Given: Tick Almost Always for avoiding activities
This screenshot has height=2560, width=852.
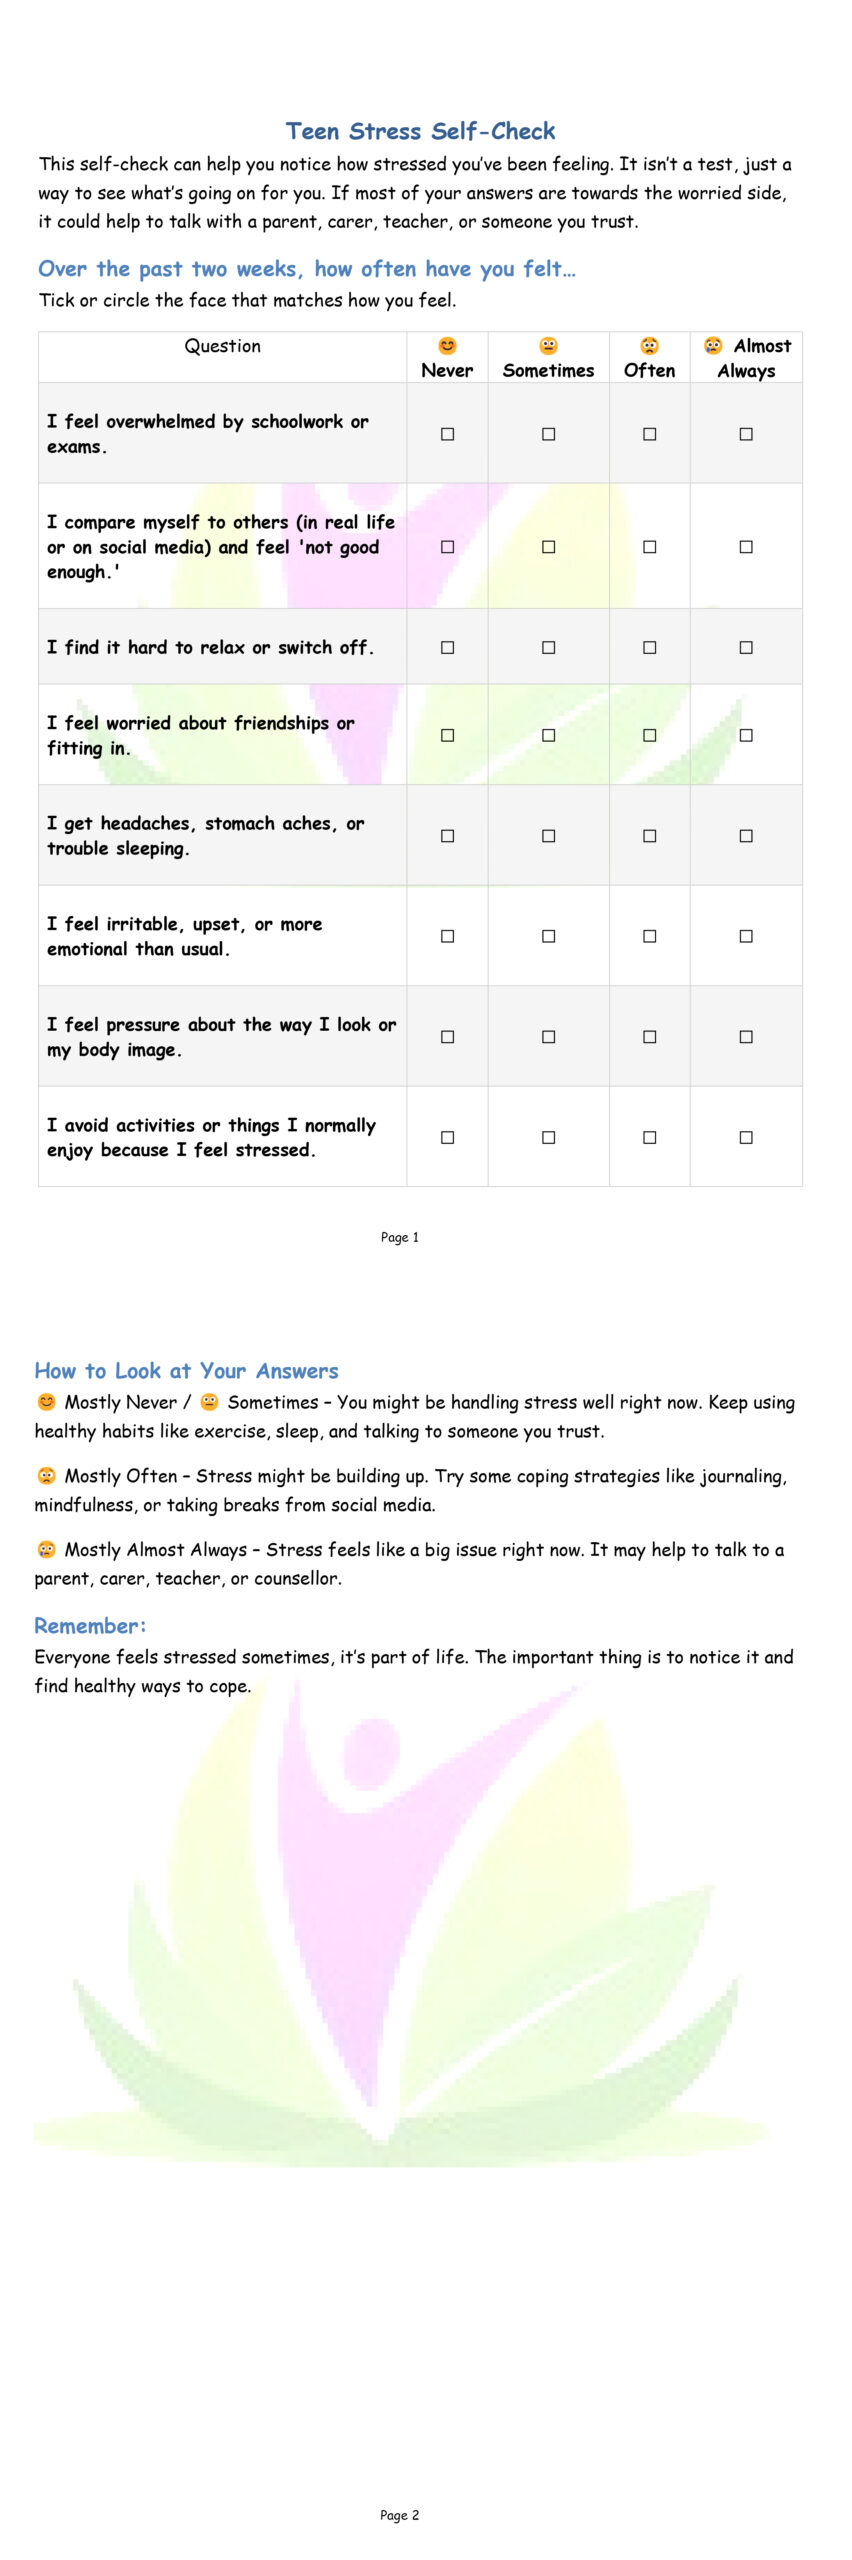Looking at the screenshot, I should coord(746,1137).
